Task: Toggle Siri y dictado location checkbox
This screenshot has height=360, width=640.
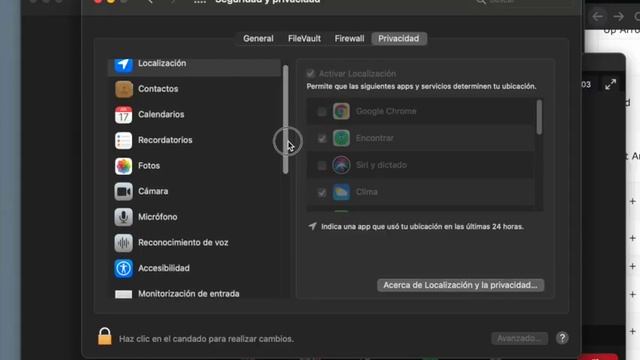Action: tap(322, 165)
